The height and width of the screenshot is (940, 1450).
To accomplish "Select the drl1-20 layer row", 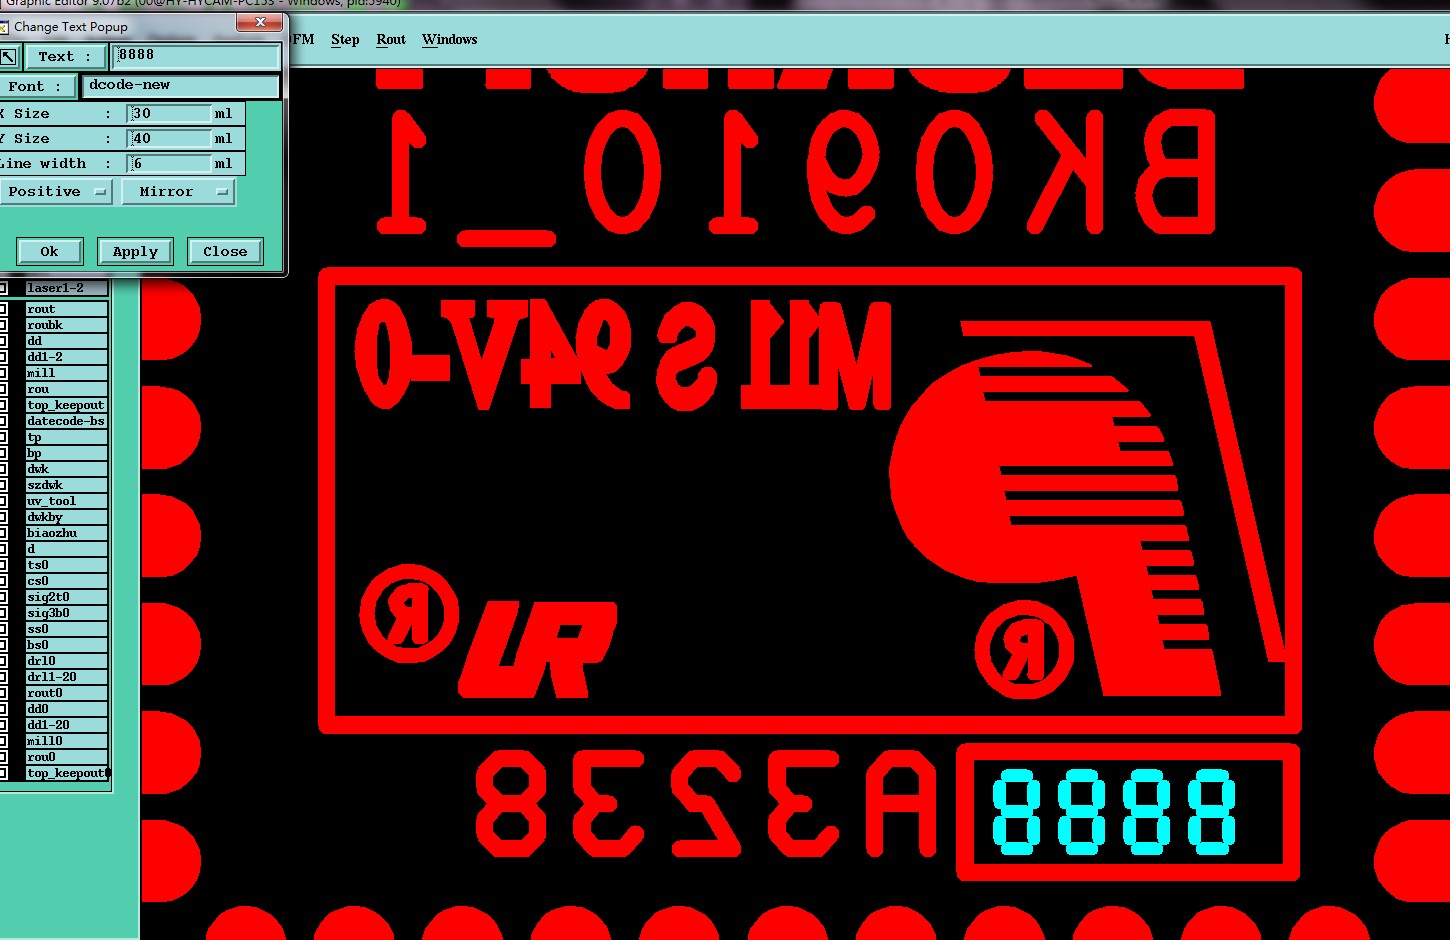I will [x=66, y=677].
